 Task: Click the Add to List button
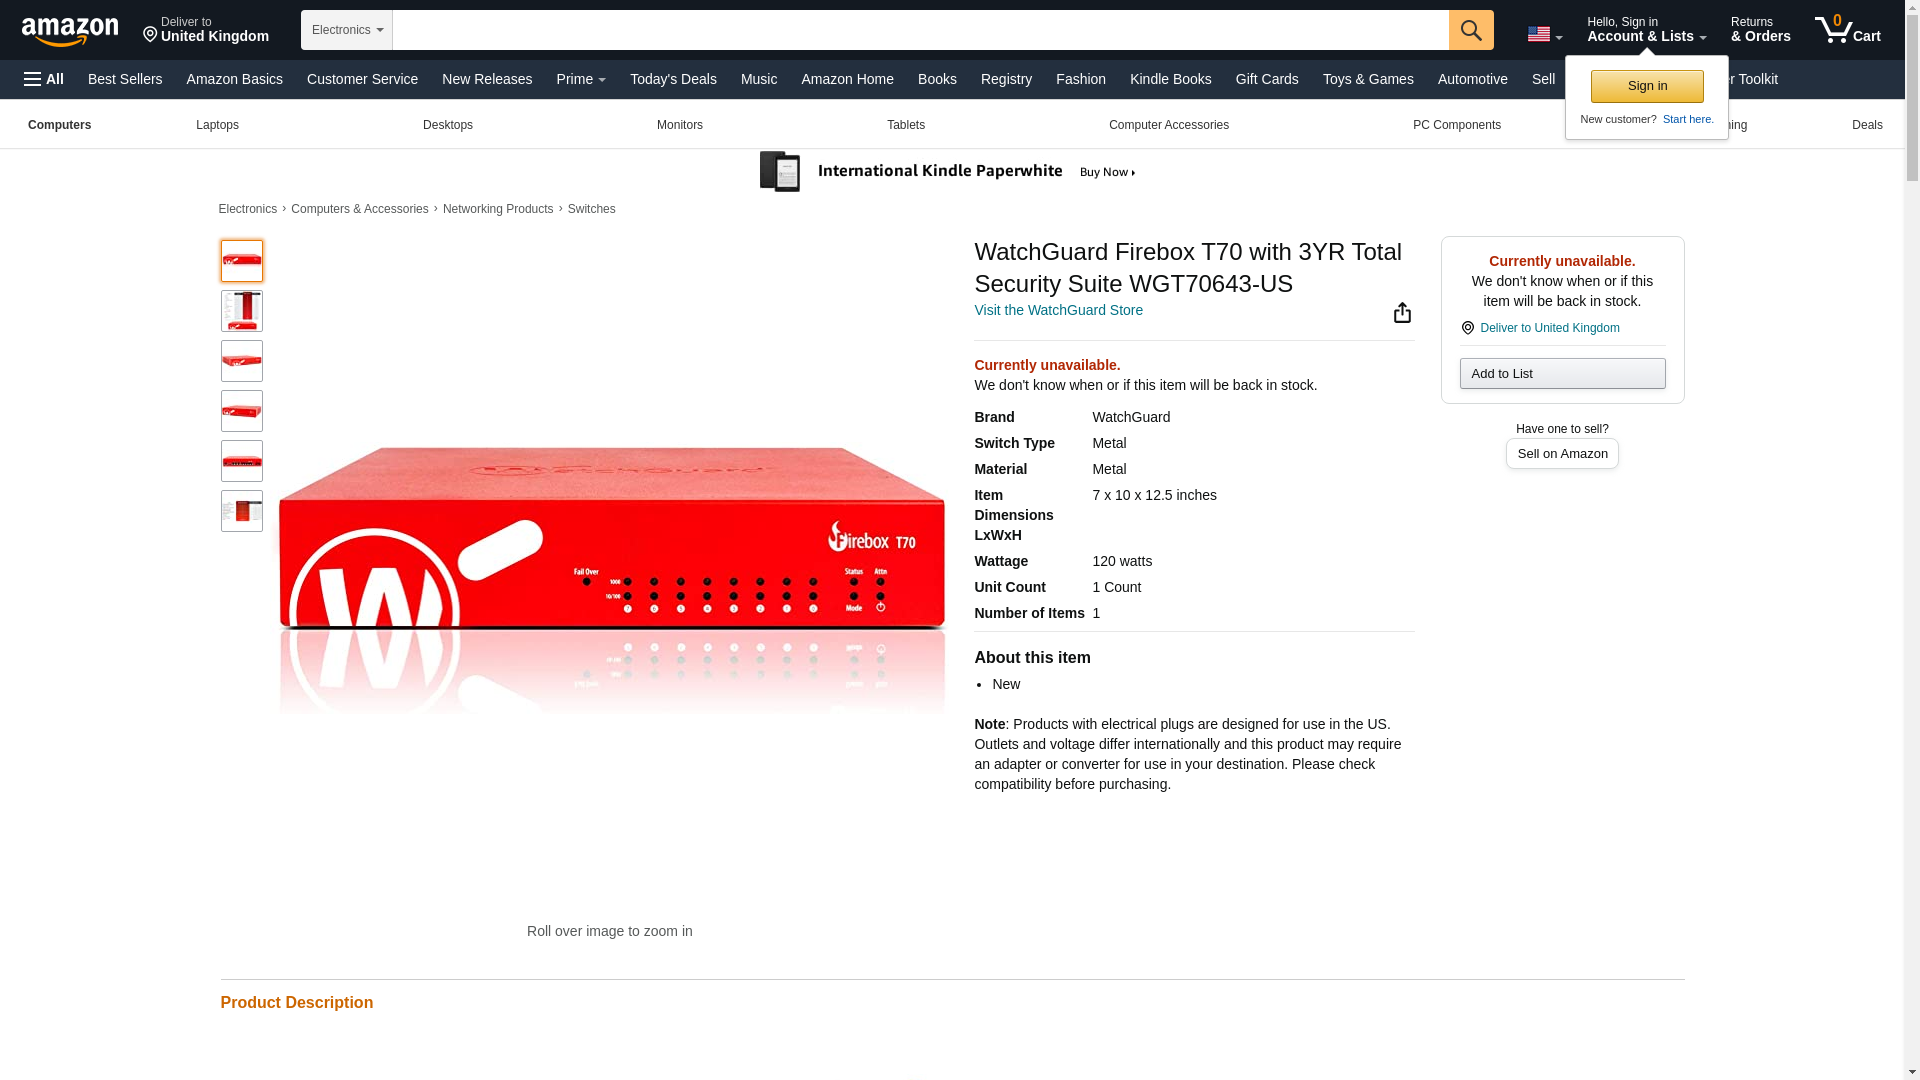[x=1562, y=373]
